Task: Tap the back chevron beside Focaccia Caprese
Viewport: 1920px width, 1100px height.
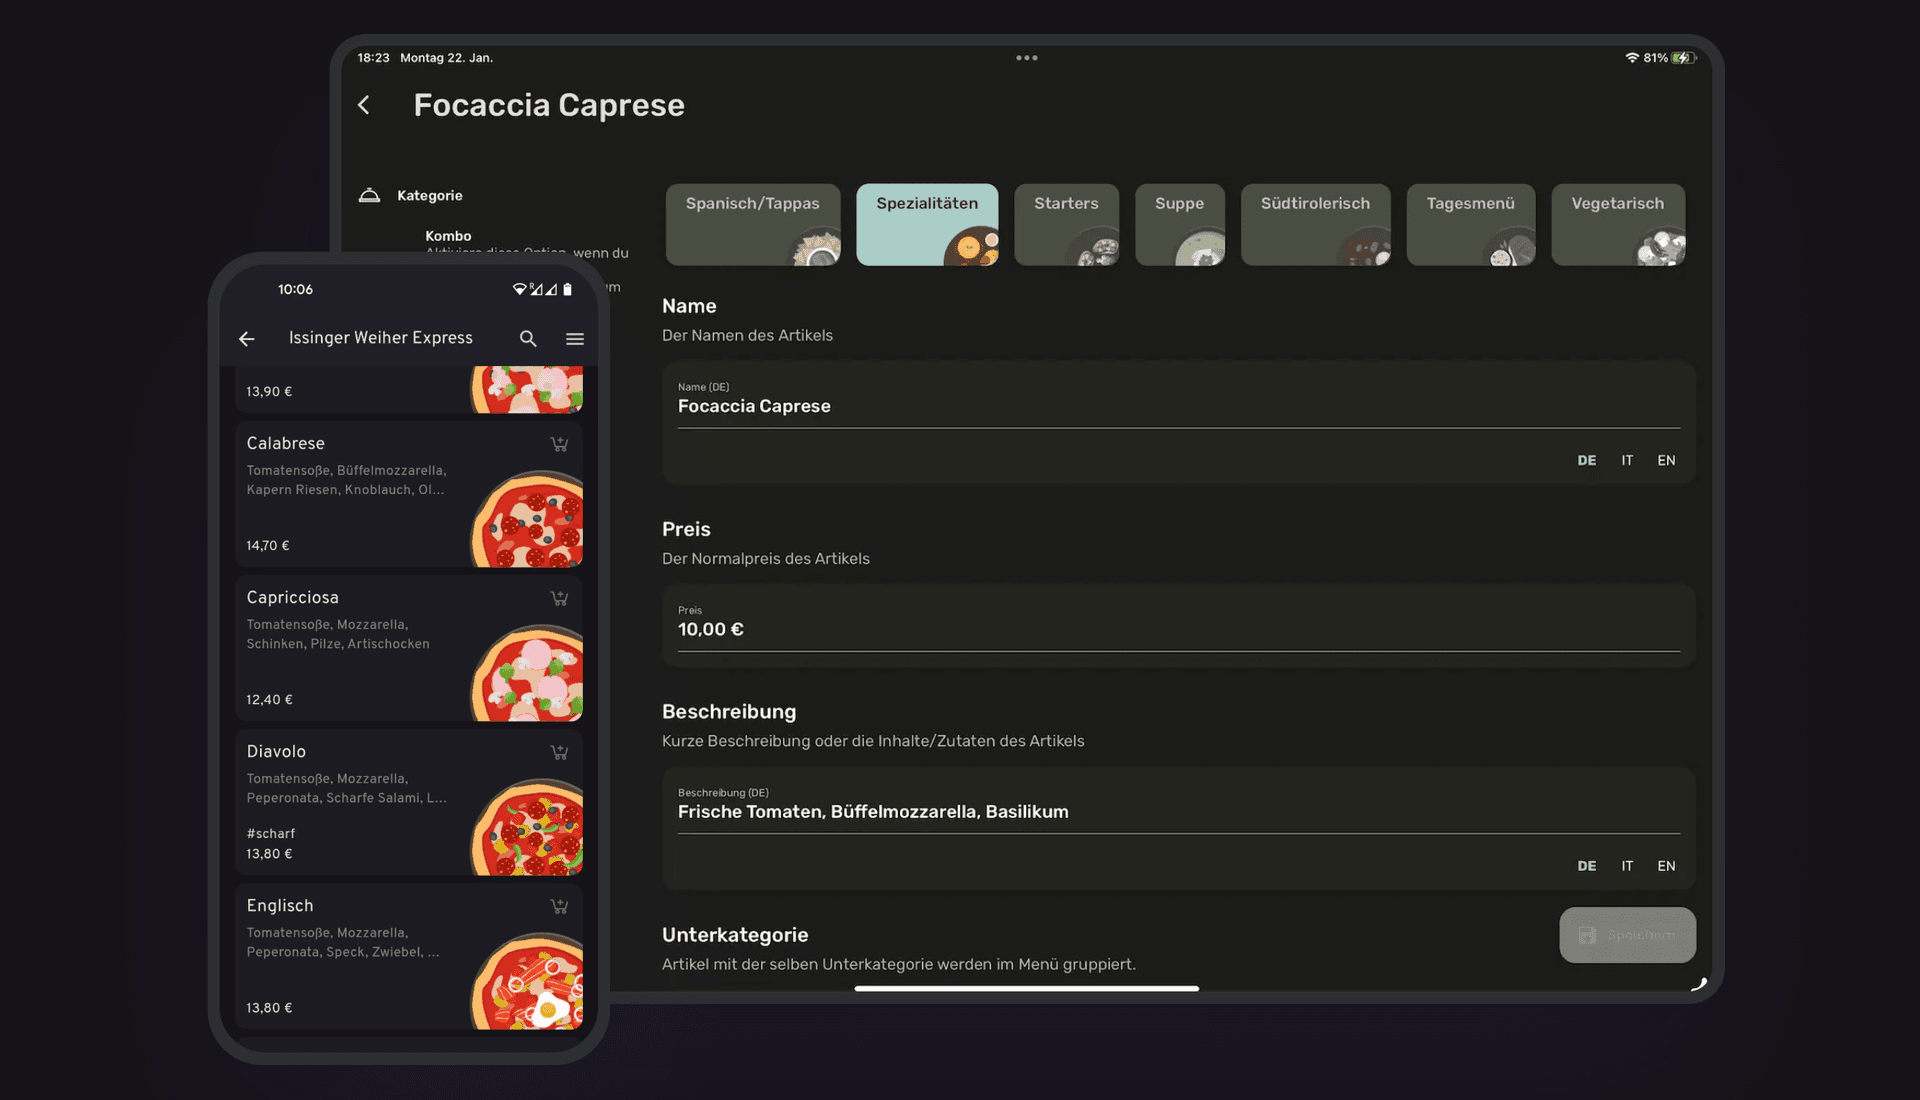Action: point(364,105)
